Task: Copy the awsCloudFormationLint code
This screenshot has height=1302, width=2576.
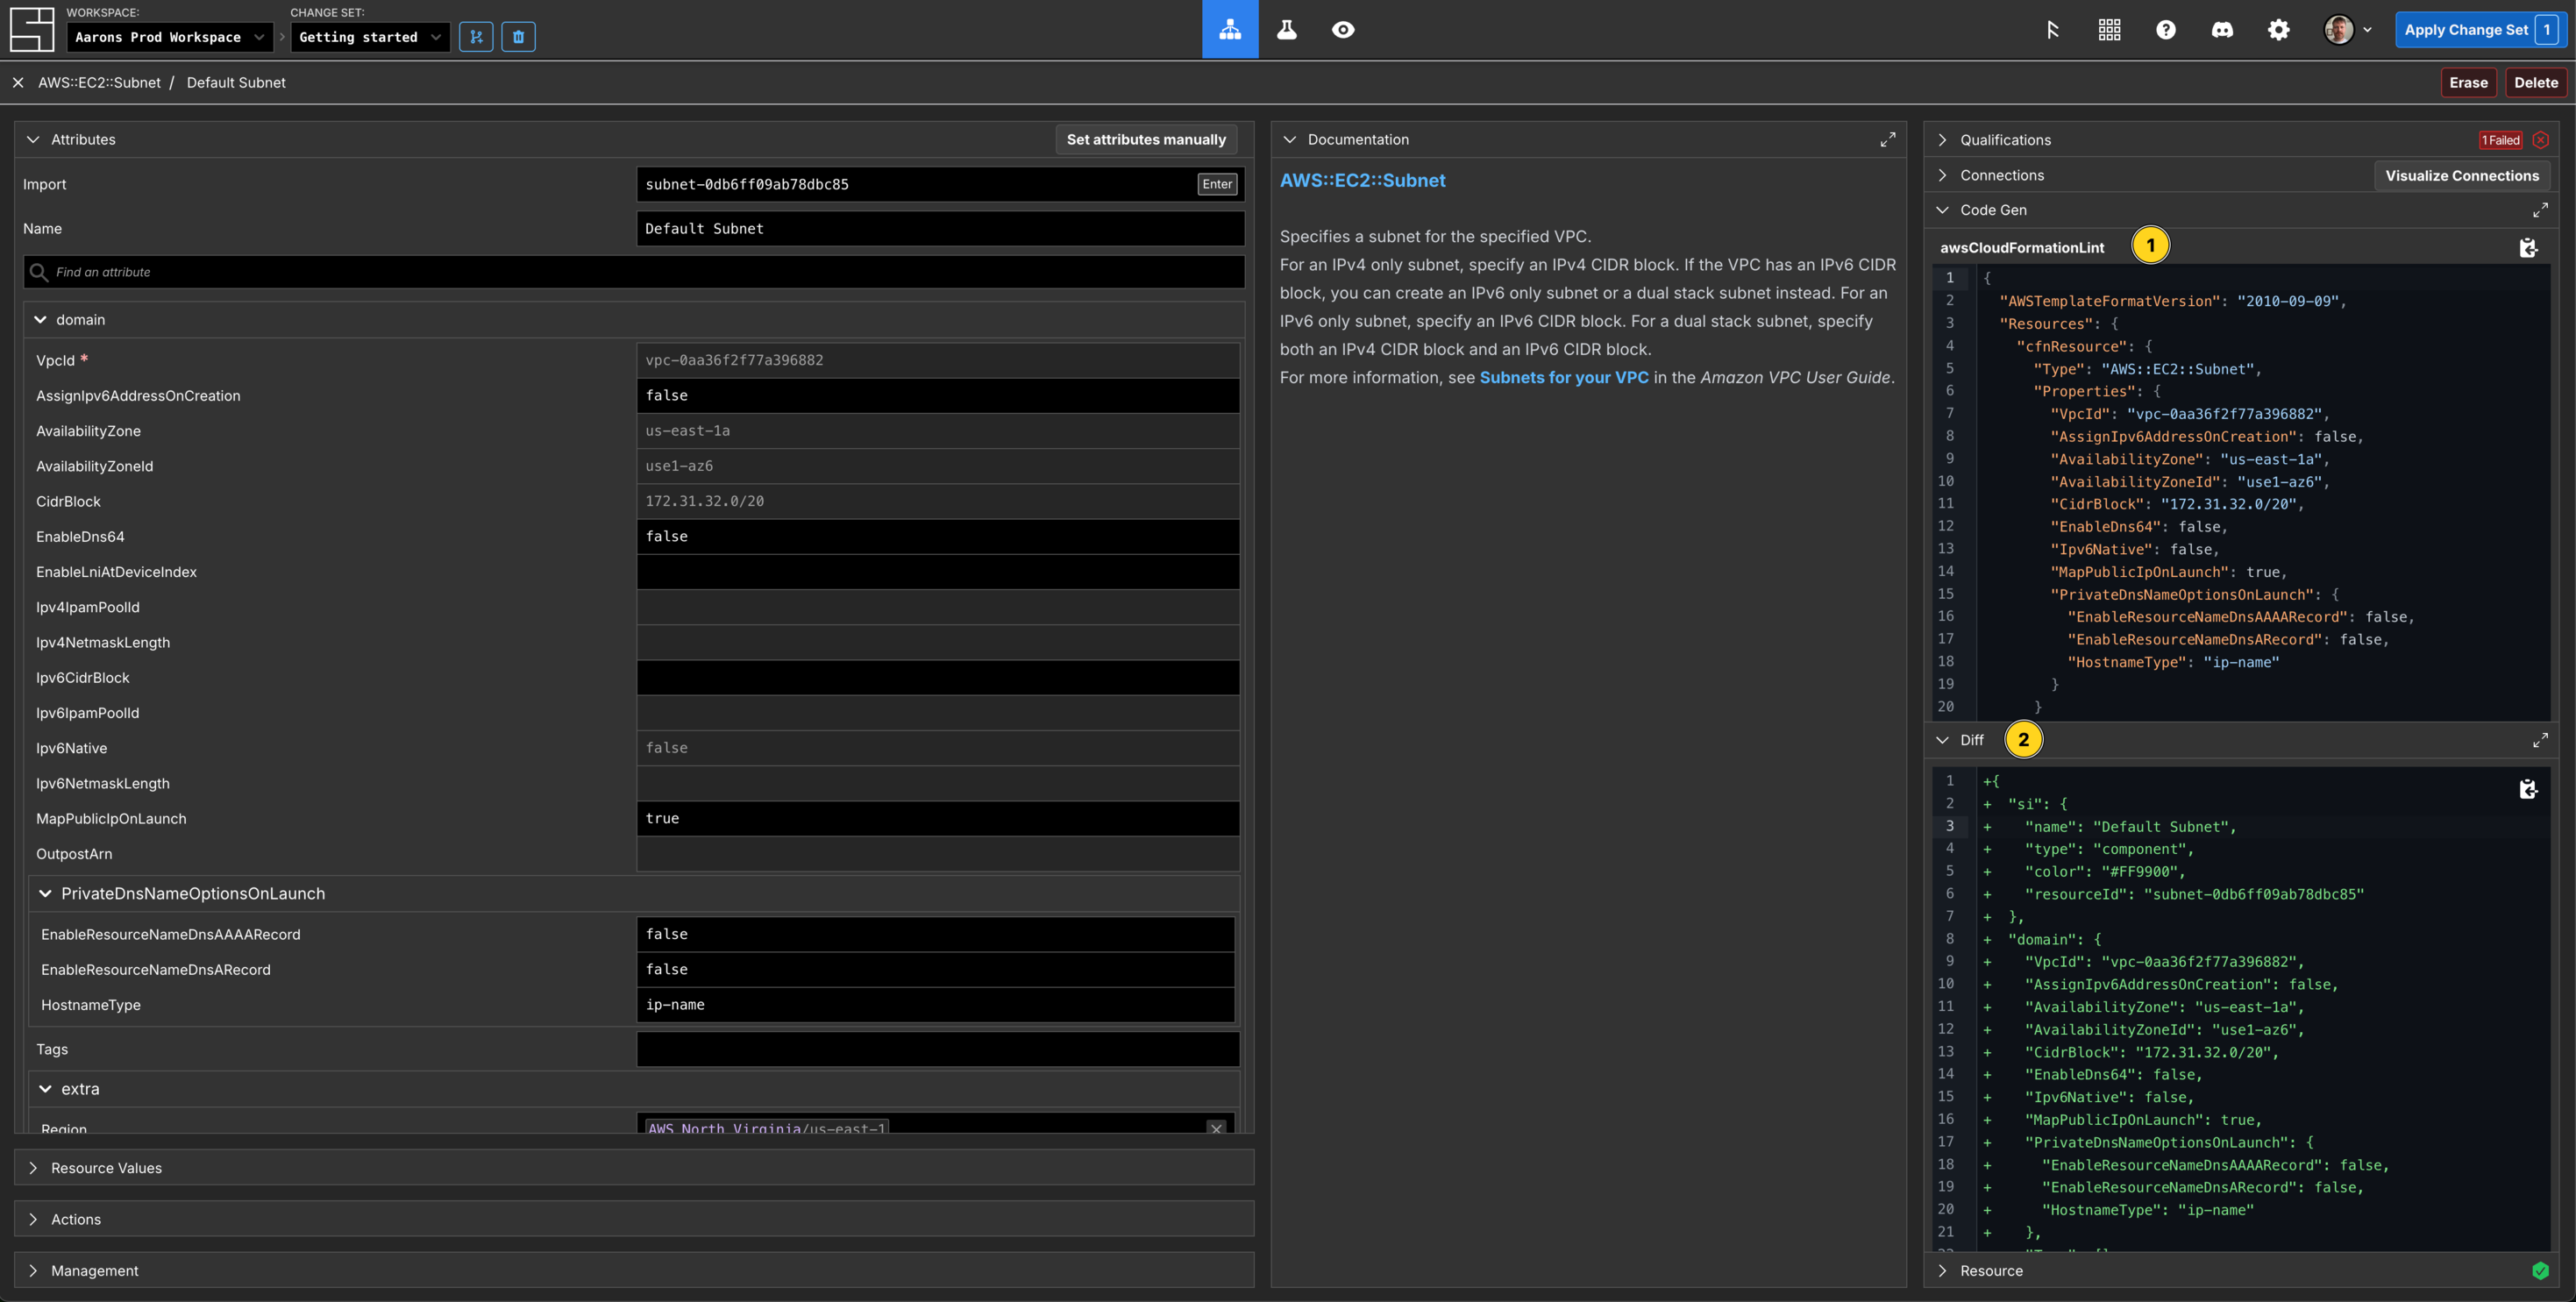Action: coord(2528,248)
